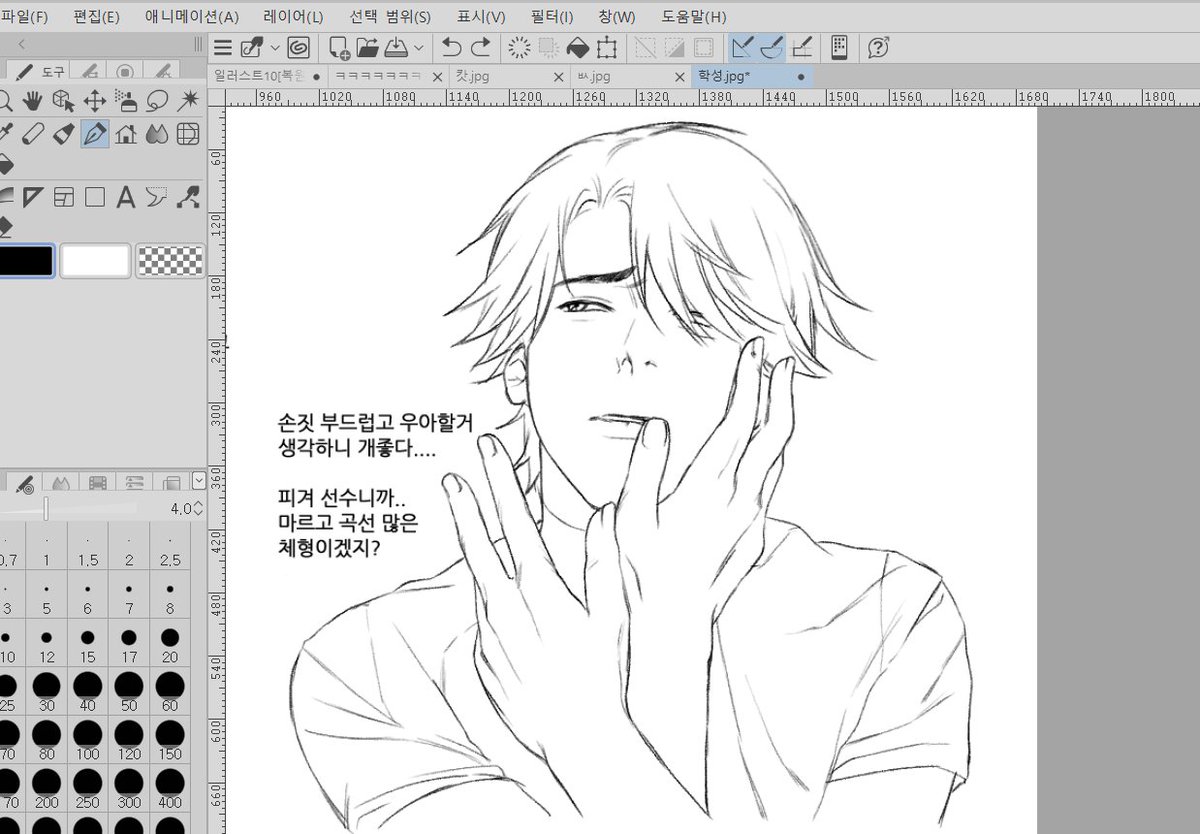Open the hamburger menu in command bar

tap(223, 47)
